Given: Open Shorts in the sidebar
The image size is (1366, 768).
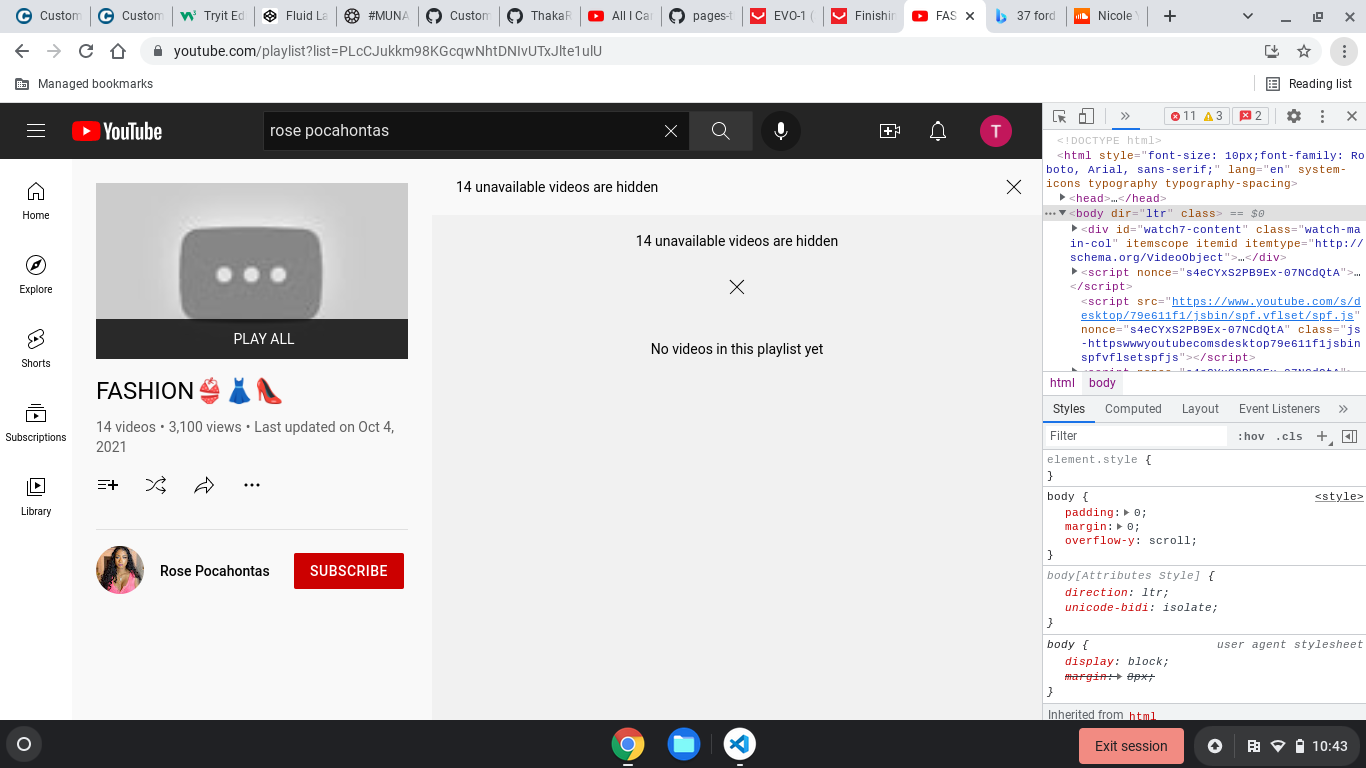Looking at the screenshot, I should pos(36,349).
